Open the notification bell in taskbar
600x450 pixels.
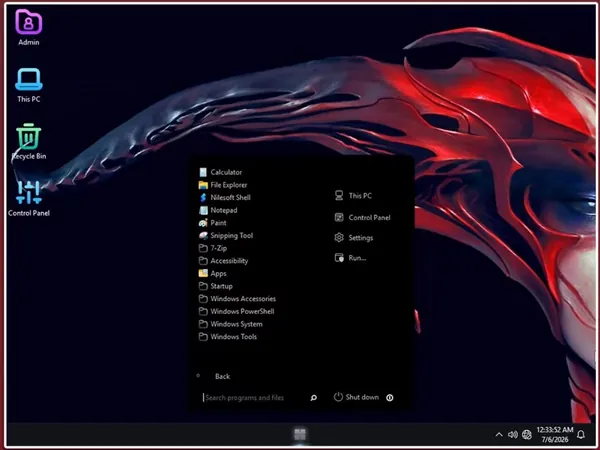(581, 434)
